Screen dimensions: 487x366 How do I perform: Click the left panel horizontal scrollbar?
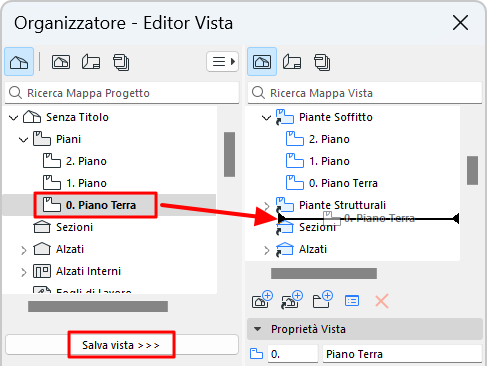pyautogui.click(x=98, y=306)
